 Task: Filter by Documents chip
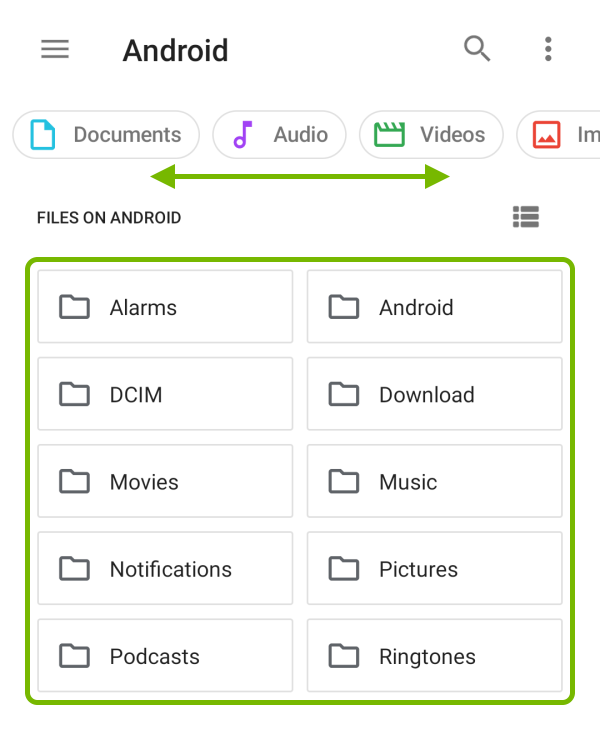click(x=106, y=135)
